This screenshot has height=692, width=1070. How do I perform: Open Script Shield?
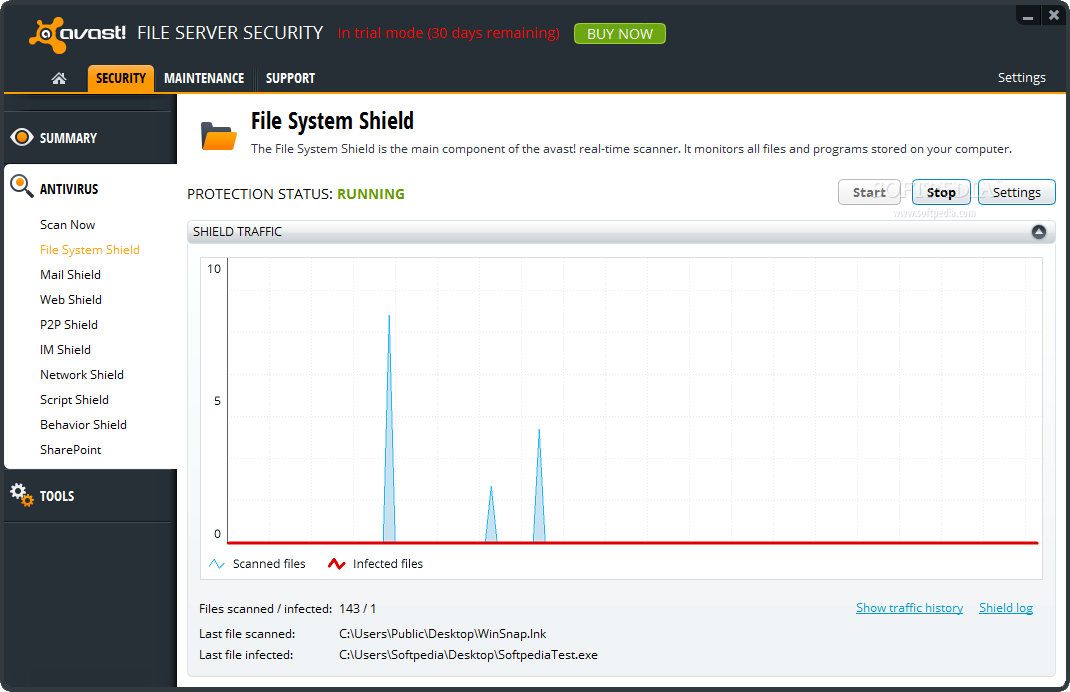[x=74, y=400]
